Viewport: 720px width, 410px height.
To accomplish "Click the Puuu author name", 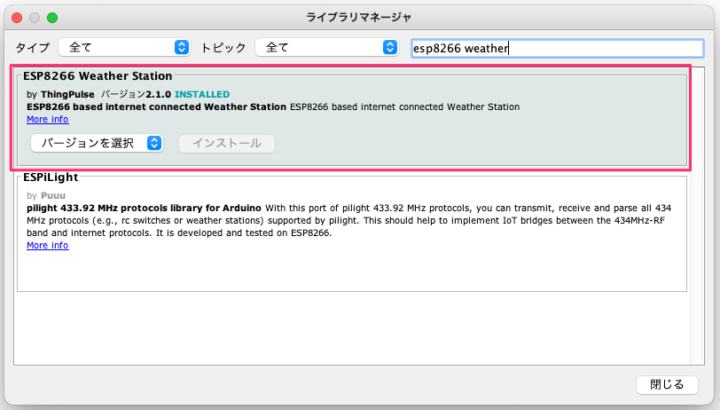I will point(52,195).
